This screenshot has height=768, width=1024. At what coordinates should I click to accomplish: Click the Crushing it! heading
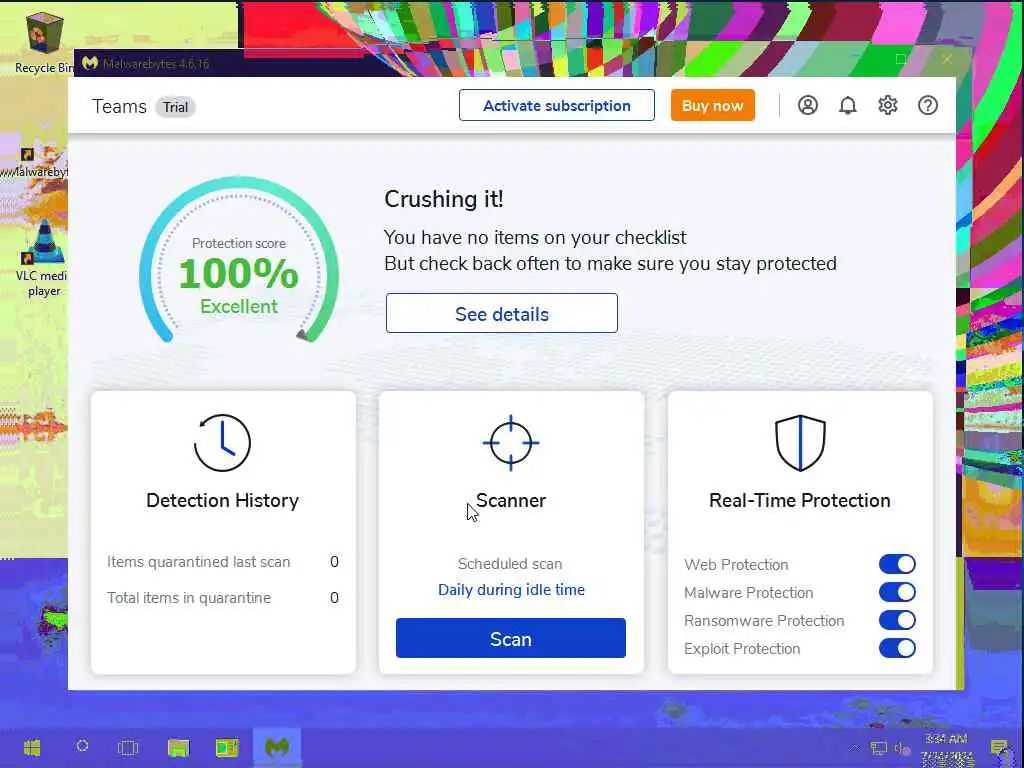click(443, 199)
